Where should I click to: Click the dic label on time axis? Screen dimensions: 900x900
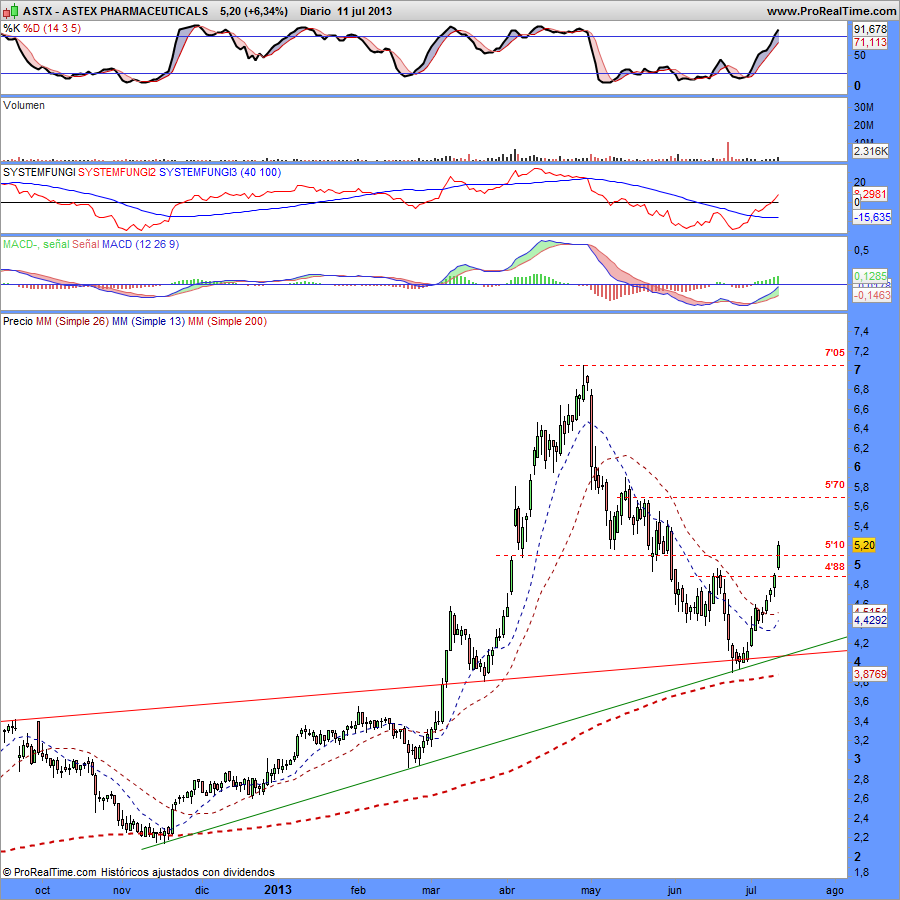202,891
